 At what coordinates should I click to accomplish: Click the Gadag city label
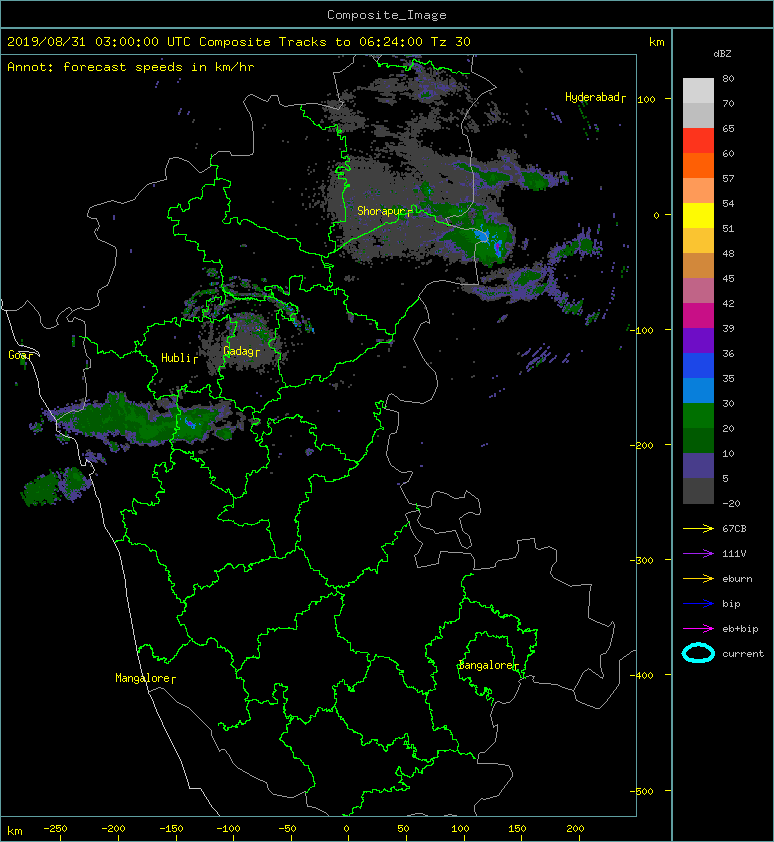(x=238, y=351)
